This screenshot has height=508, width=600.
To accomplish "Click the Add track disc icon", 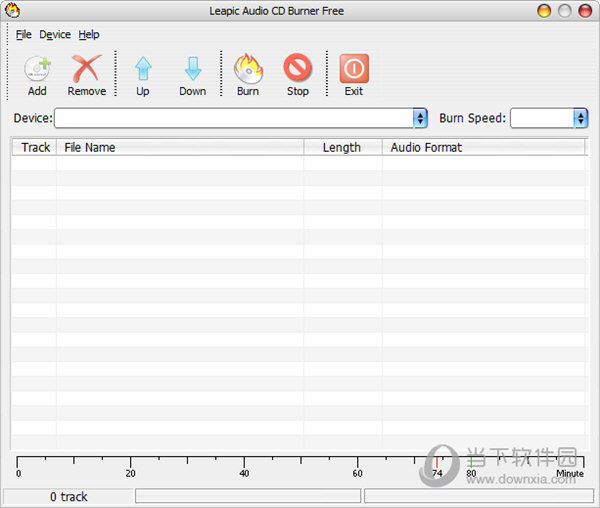I will (37, 69).
